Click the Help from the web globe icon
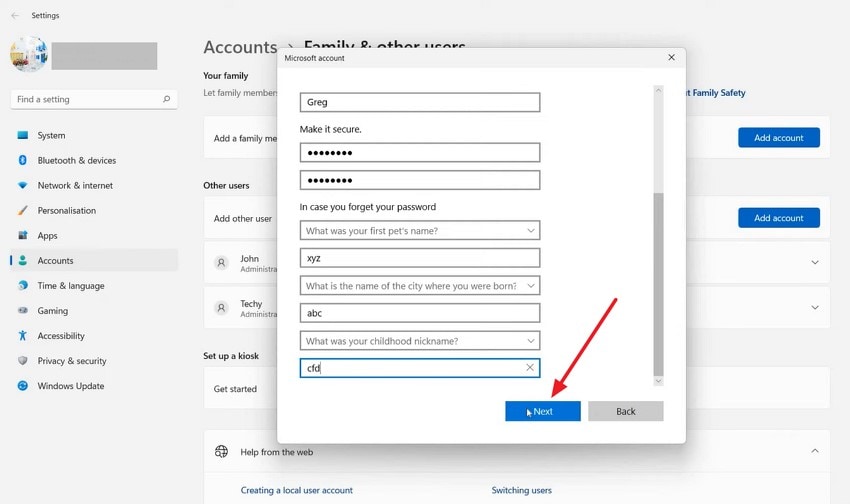The height and width of the screenshot is (504, 850). 221,451
